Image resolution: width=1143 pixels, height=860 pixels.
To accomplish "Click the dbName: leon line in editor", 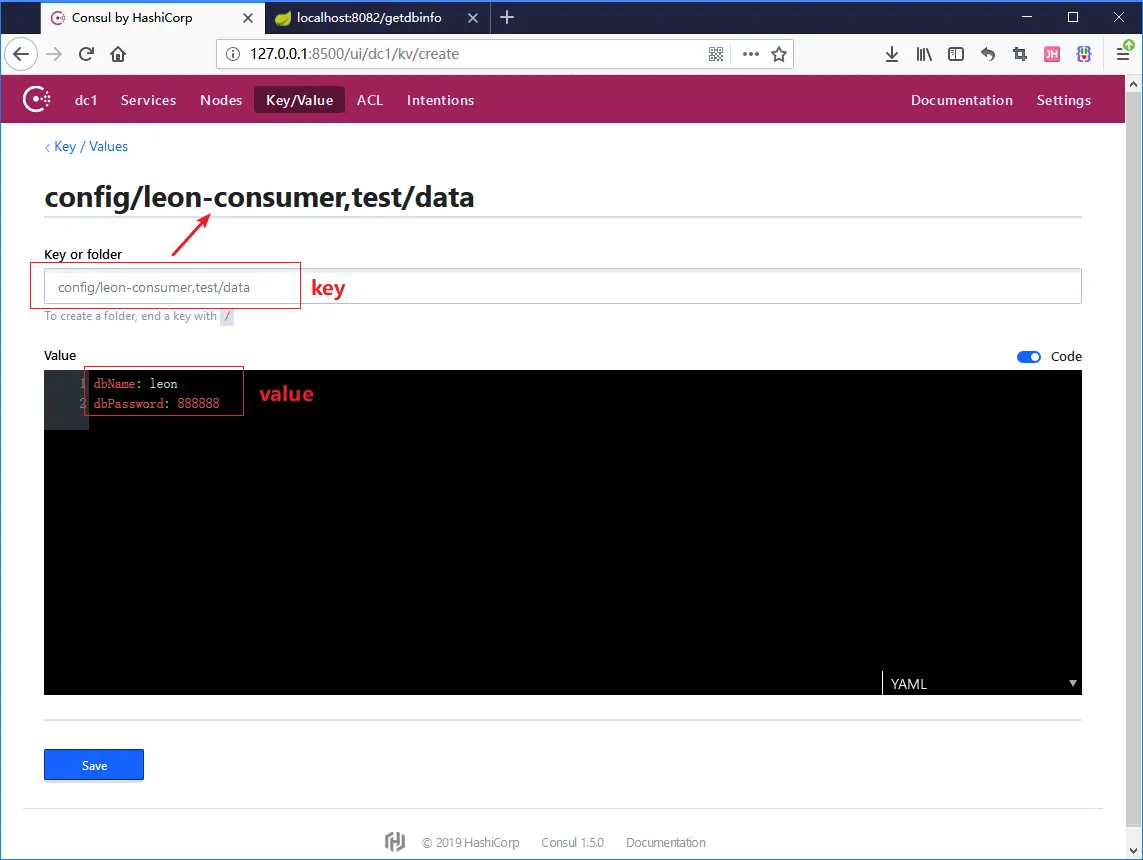I will [136, 383].
